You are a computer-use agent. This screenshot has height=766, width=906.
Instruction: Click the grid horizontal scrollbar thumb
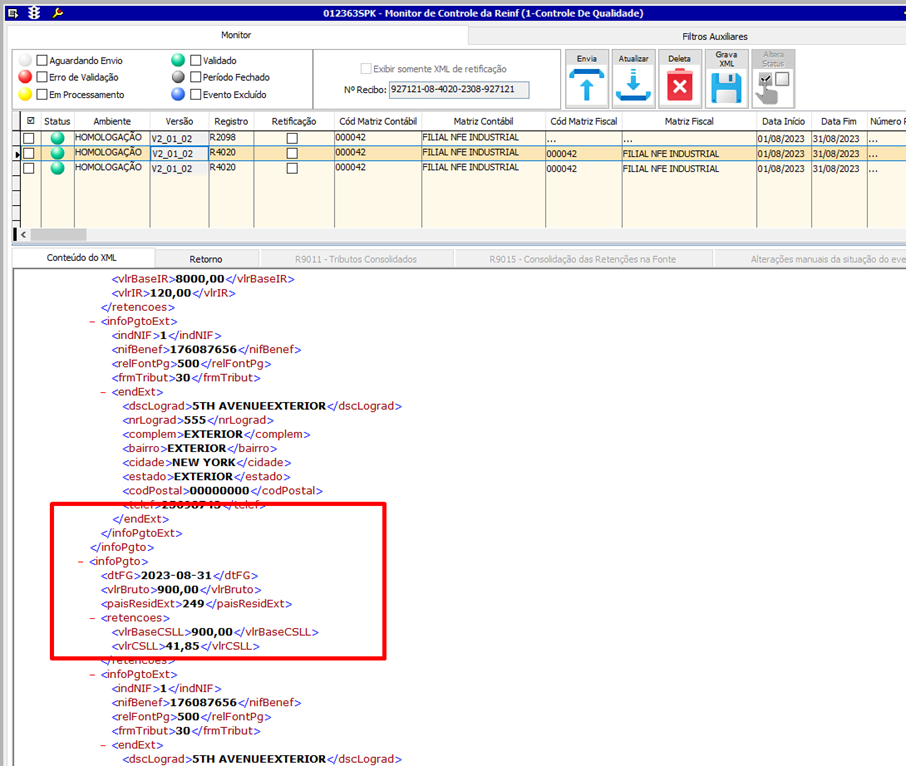click(58, 235)
